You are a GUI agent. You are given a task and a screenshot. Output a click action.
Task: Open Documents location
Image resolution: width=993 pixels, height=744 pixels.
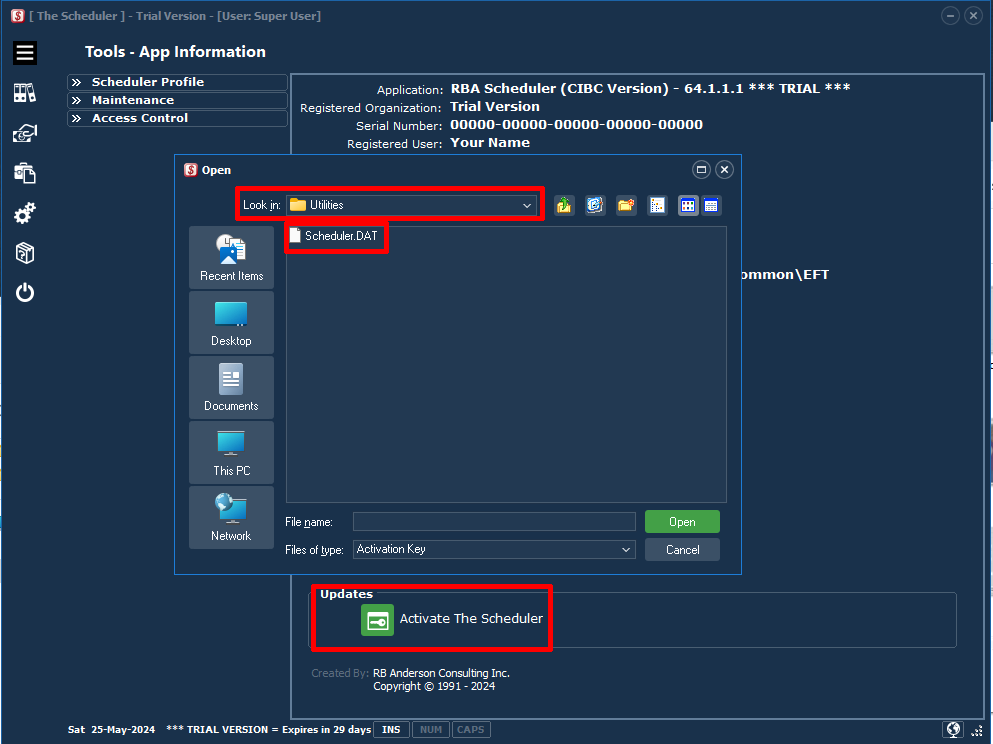click(231, 388)
